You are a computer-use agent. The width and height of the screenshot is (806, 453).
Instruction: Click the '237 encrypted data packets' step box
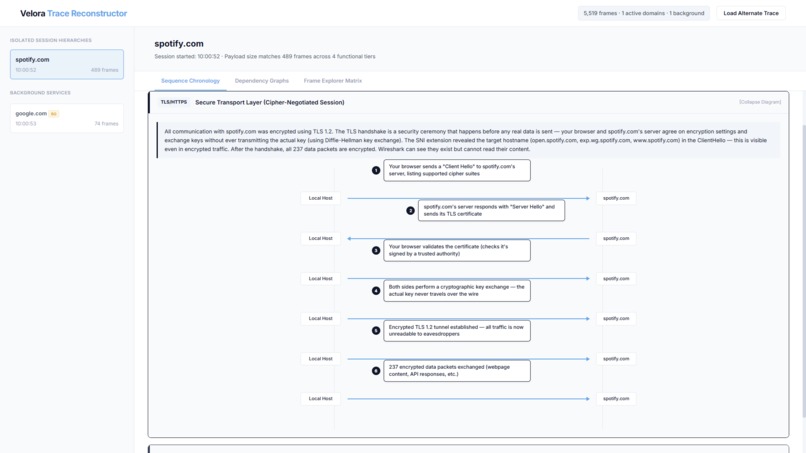click(457, 371)
